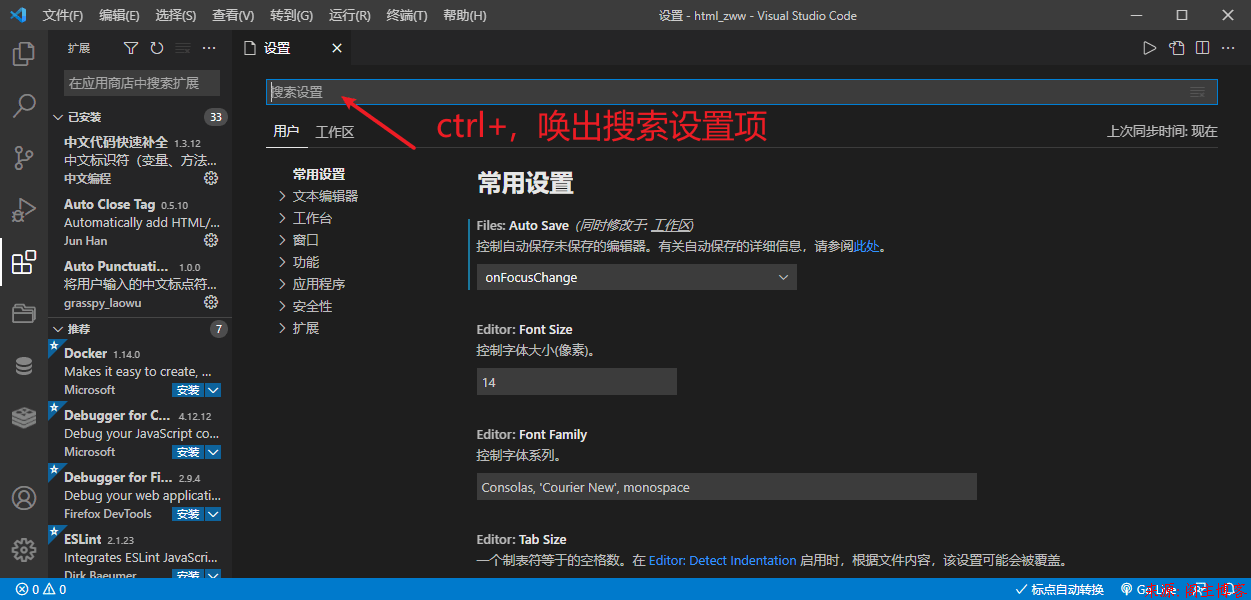Open the Source Control view
The image size is (1251, 600).
coord(24,157)
